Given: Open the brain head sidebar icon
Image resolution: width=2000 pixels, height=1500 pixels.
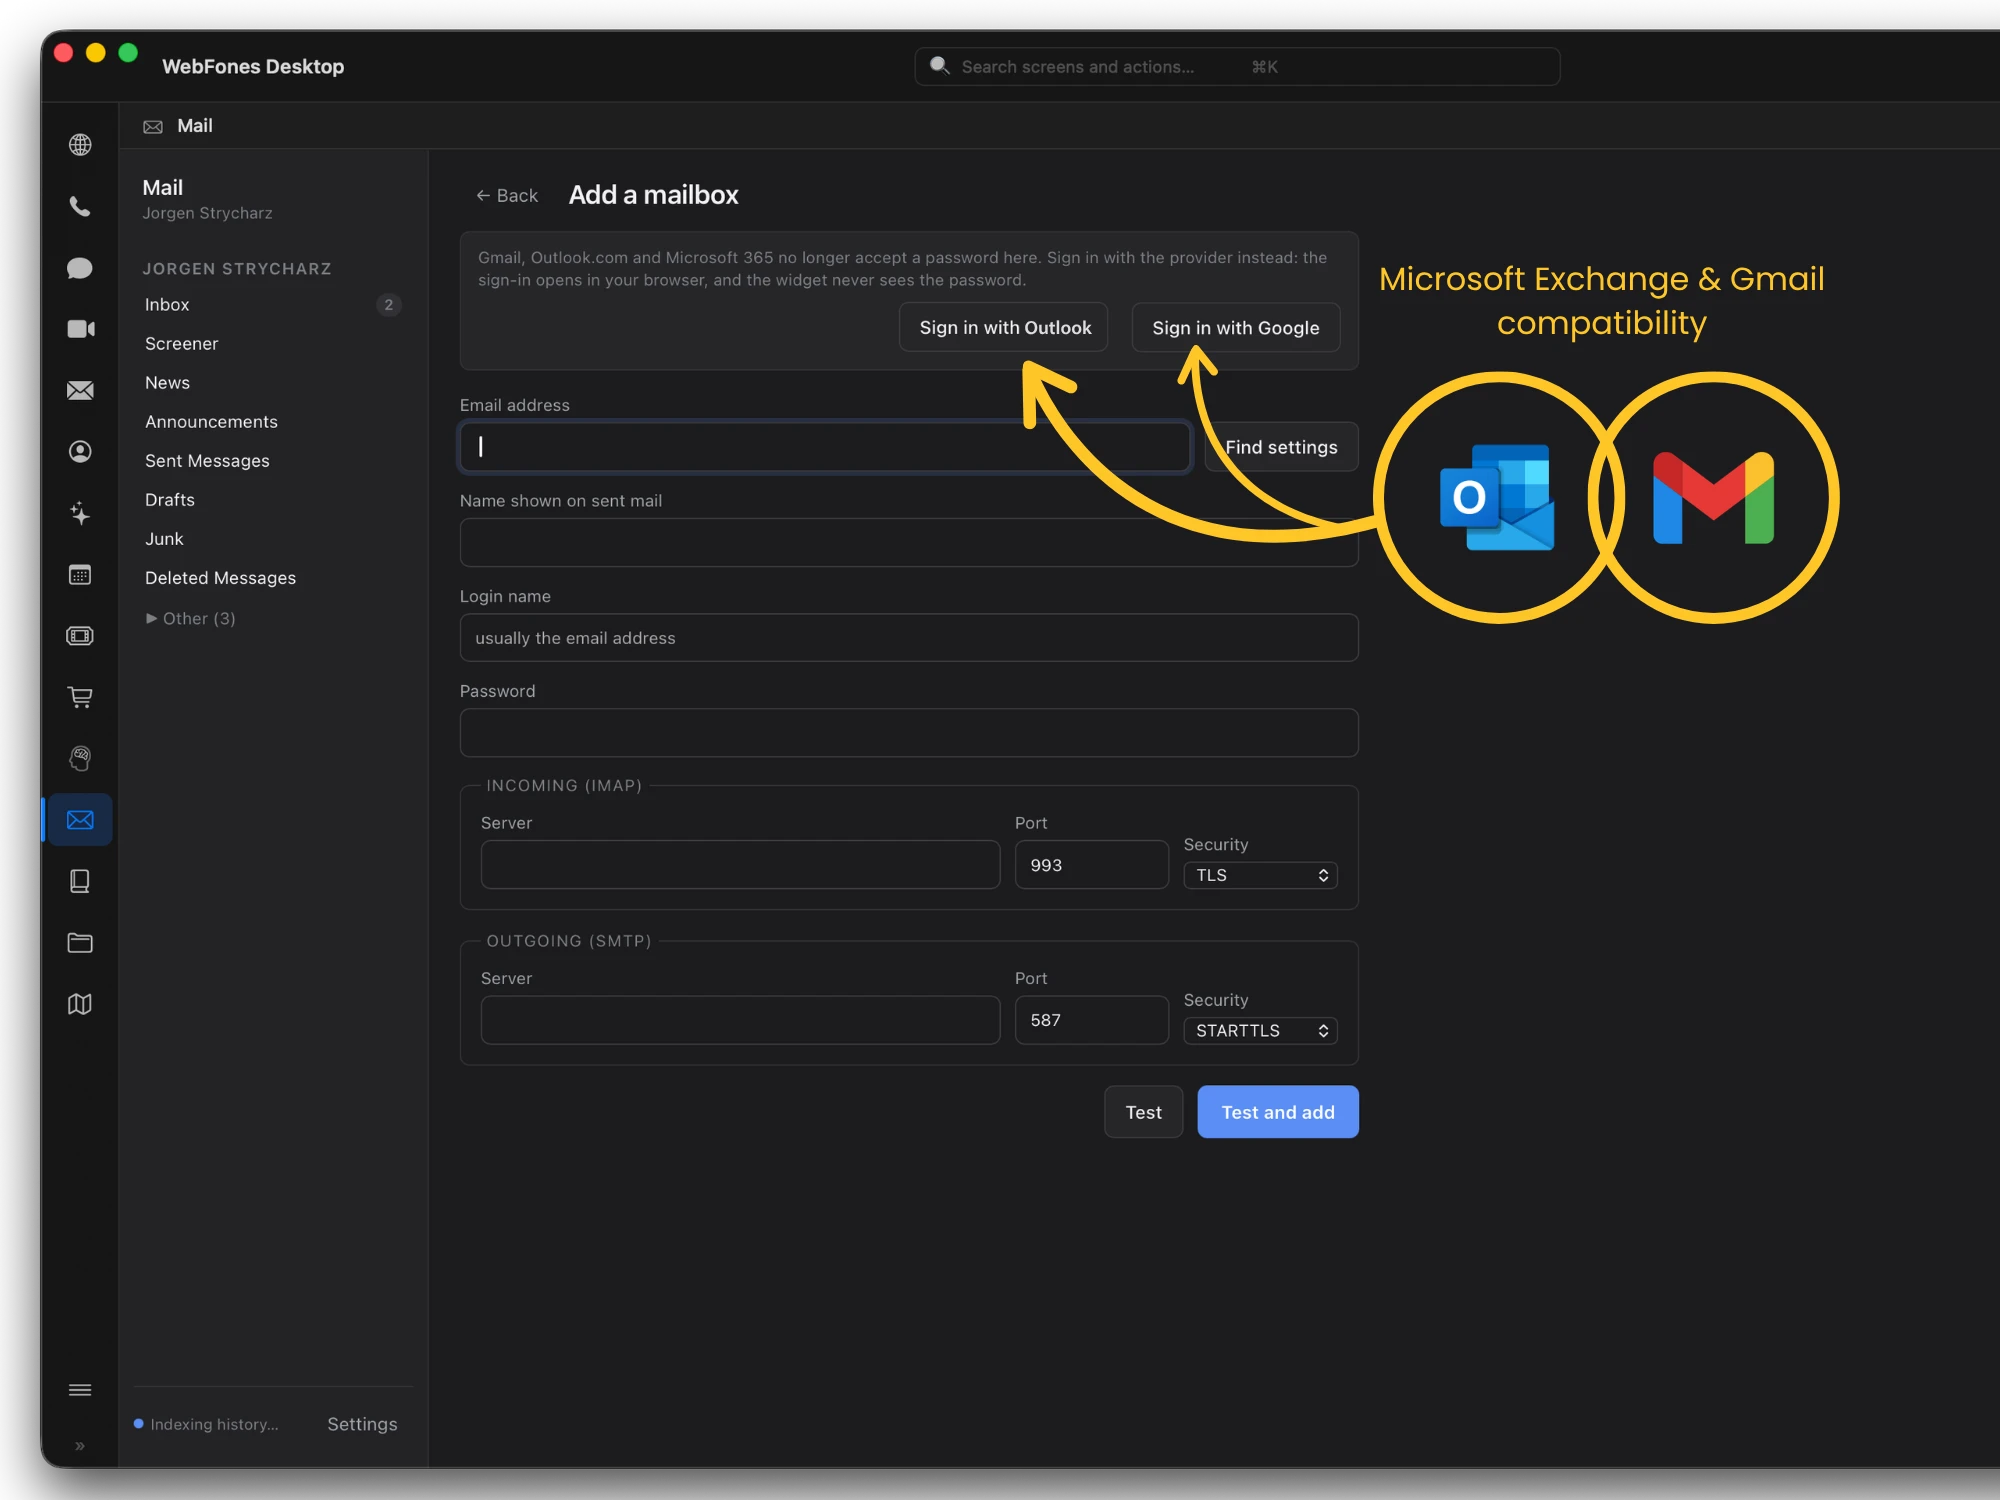Looking at the screenshot, I should point(80,759).
